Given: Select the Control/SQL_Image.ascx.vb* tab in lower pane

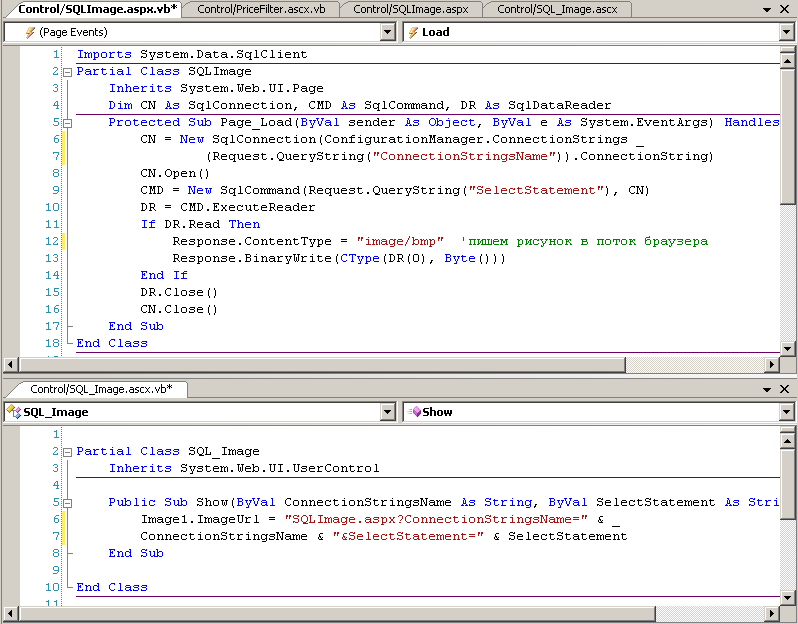Looking at the screenshot, I should click(101, 389).
